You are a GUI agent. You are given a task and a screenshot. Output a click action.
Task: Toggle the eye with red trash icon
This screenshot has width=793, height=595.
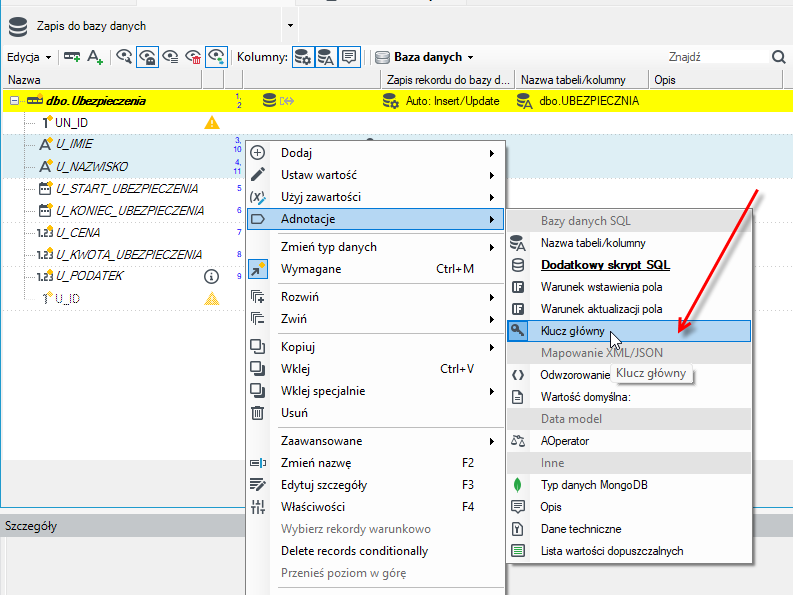[193, 57]
